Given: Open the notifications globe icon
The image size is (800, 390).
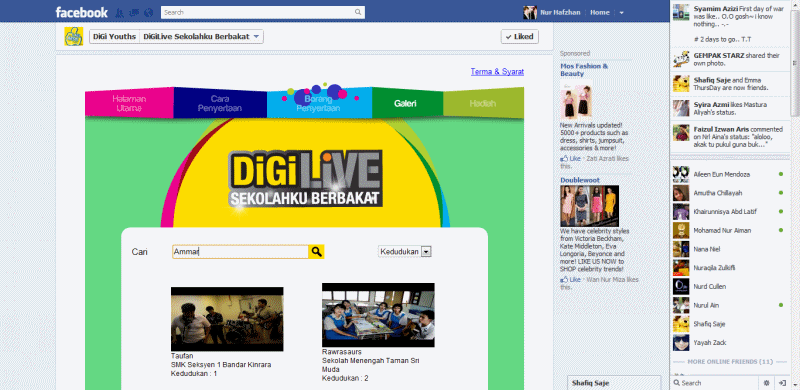Looking at the screenshot, I should tap(148, 12).
